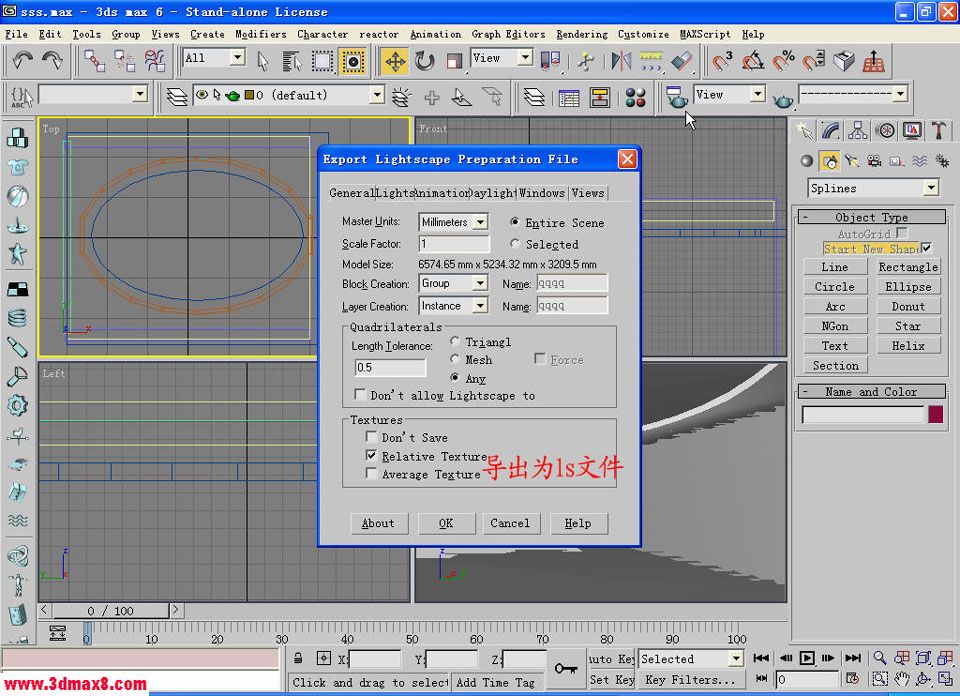Click the About button in dialog
This screenshot has width=960, height=696.
click(x=378, y=523)
